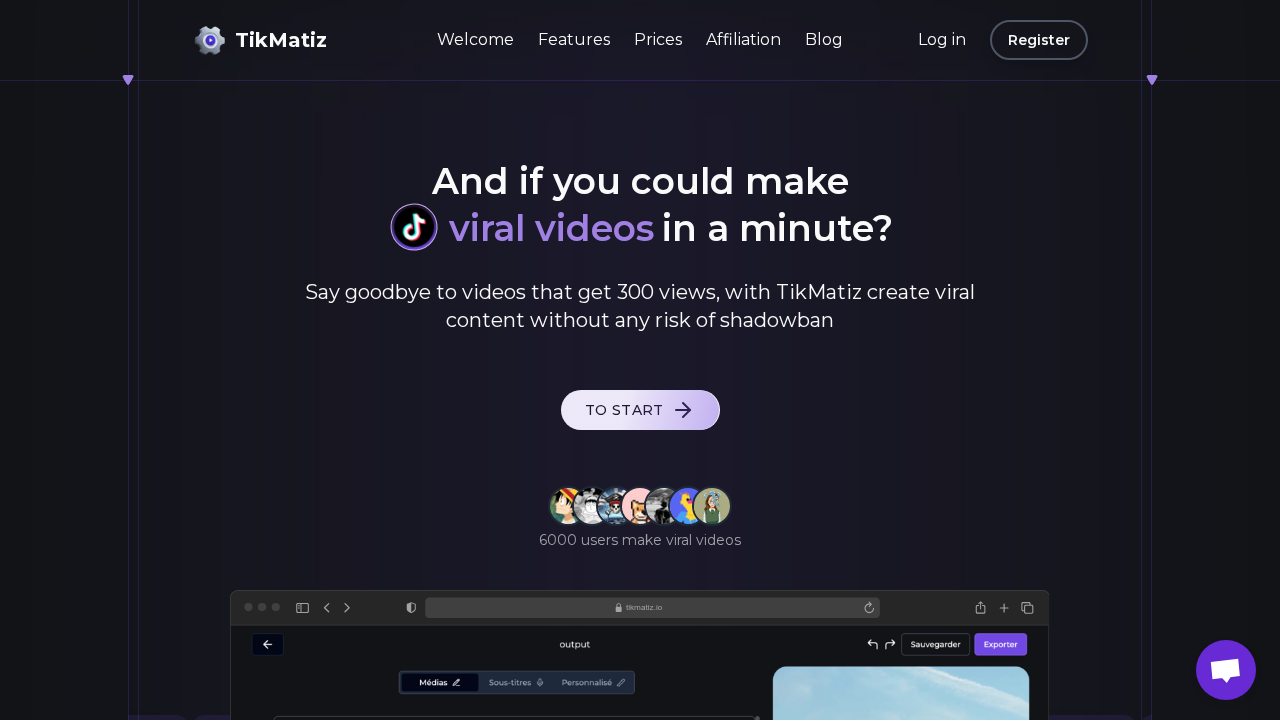Switch to the Médias tab

click(440, 682)
